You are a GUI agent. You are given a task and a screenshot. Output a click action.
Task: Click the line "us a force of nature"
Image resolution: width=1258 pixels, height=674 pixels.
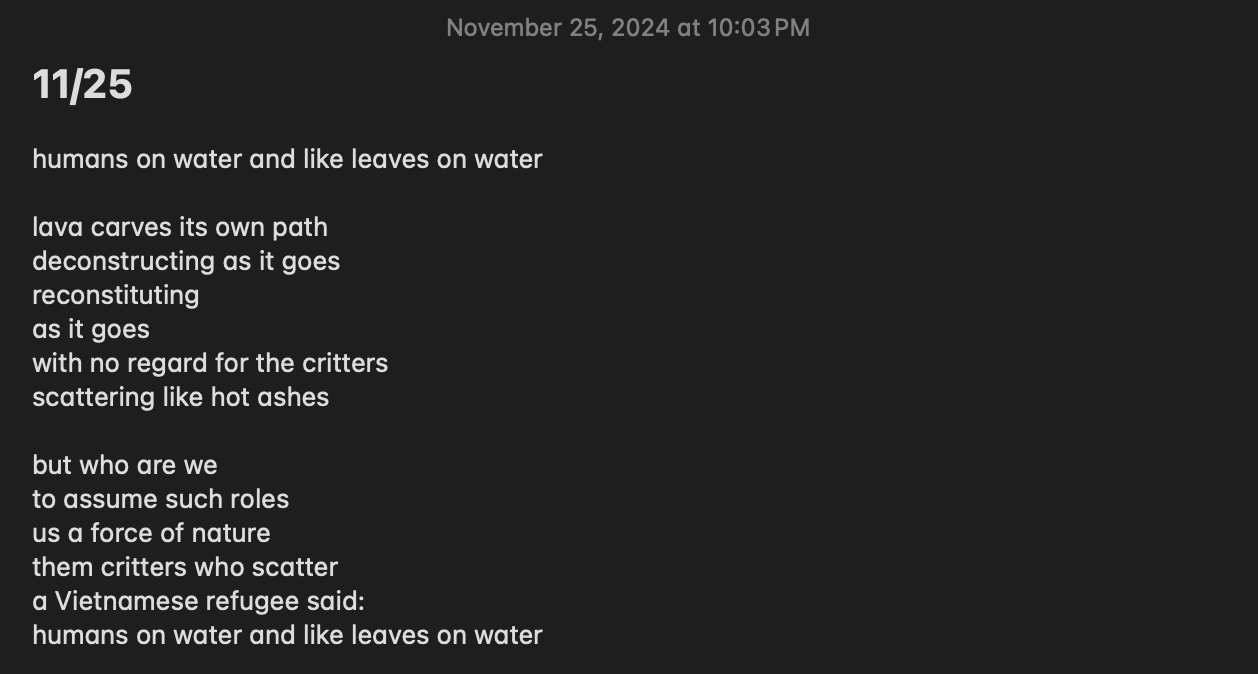point(151,533)
